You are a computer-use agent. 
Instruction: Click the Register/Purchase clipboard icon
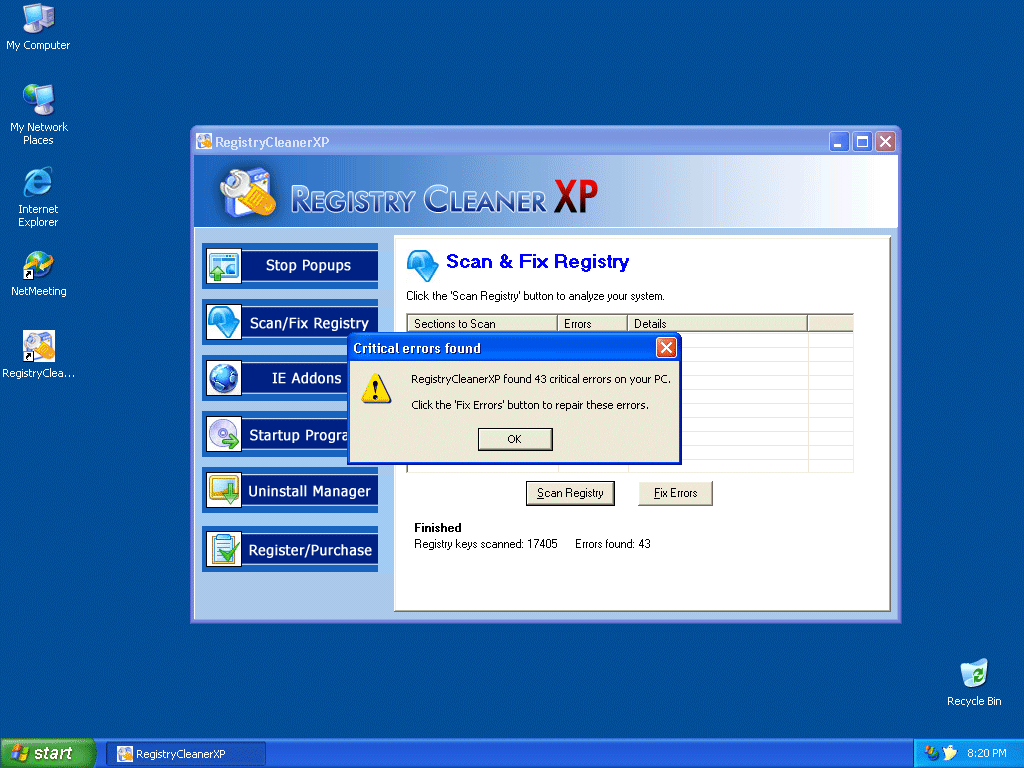coord(224,549)
